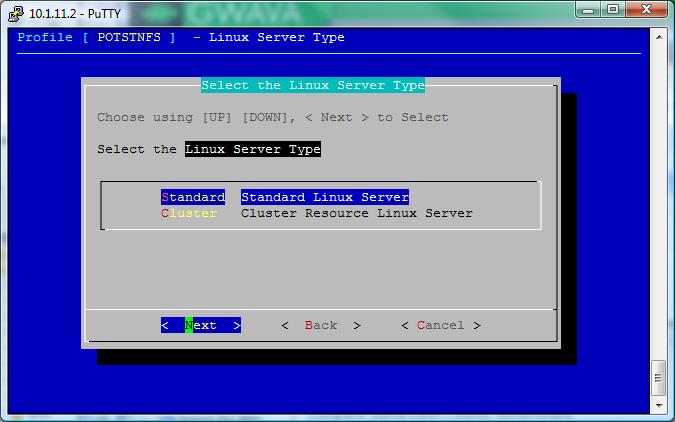
Task: Click the highlighted 'Linux Server Type' label
Action: 253,149
